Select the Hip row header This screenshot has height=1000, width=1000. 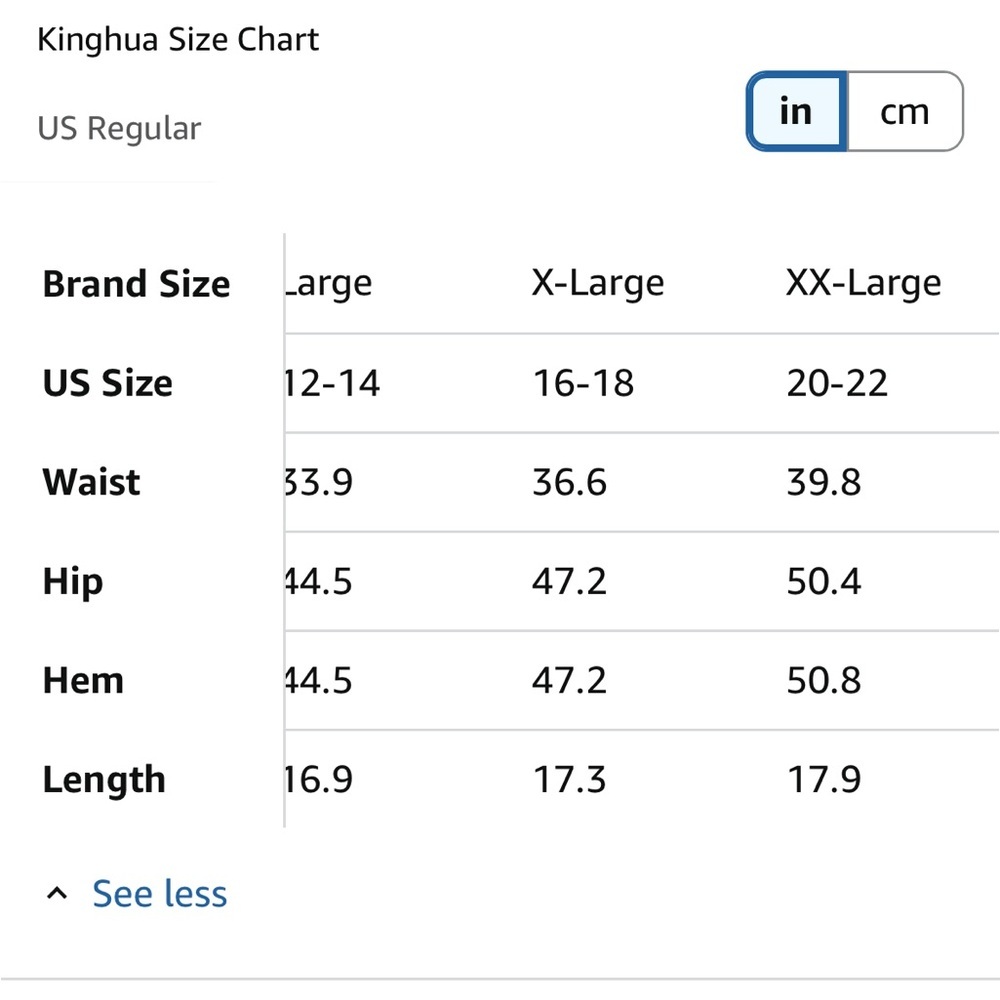pyautogui.click(x=73, y=581)
